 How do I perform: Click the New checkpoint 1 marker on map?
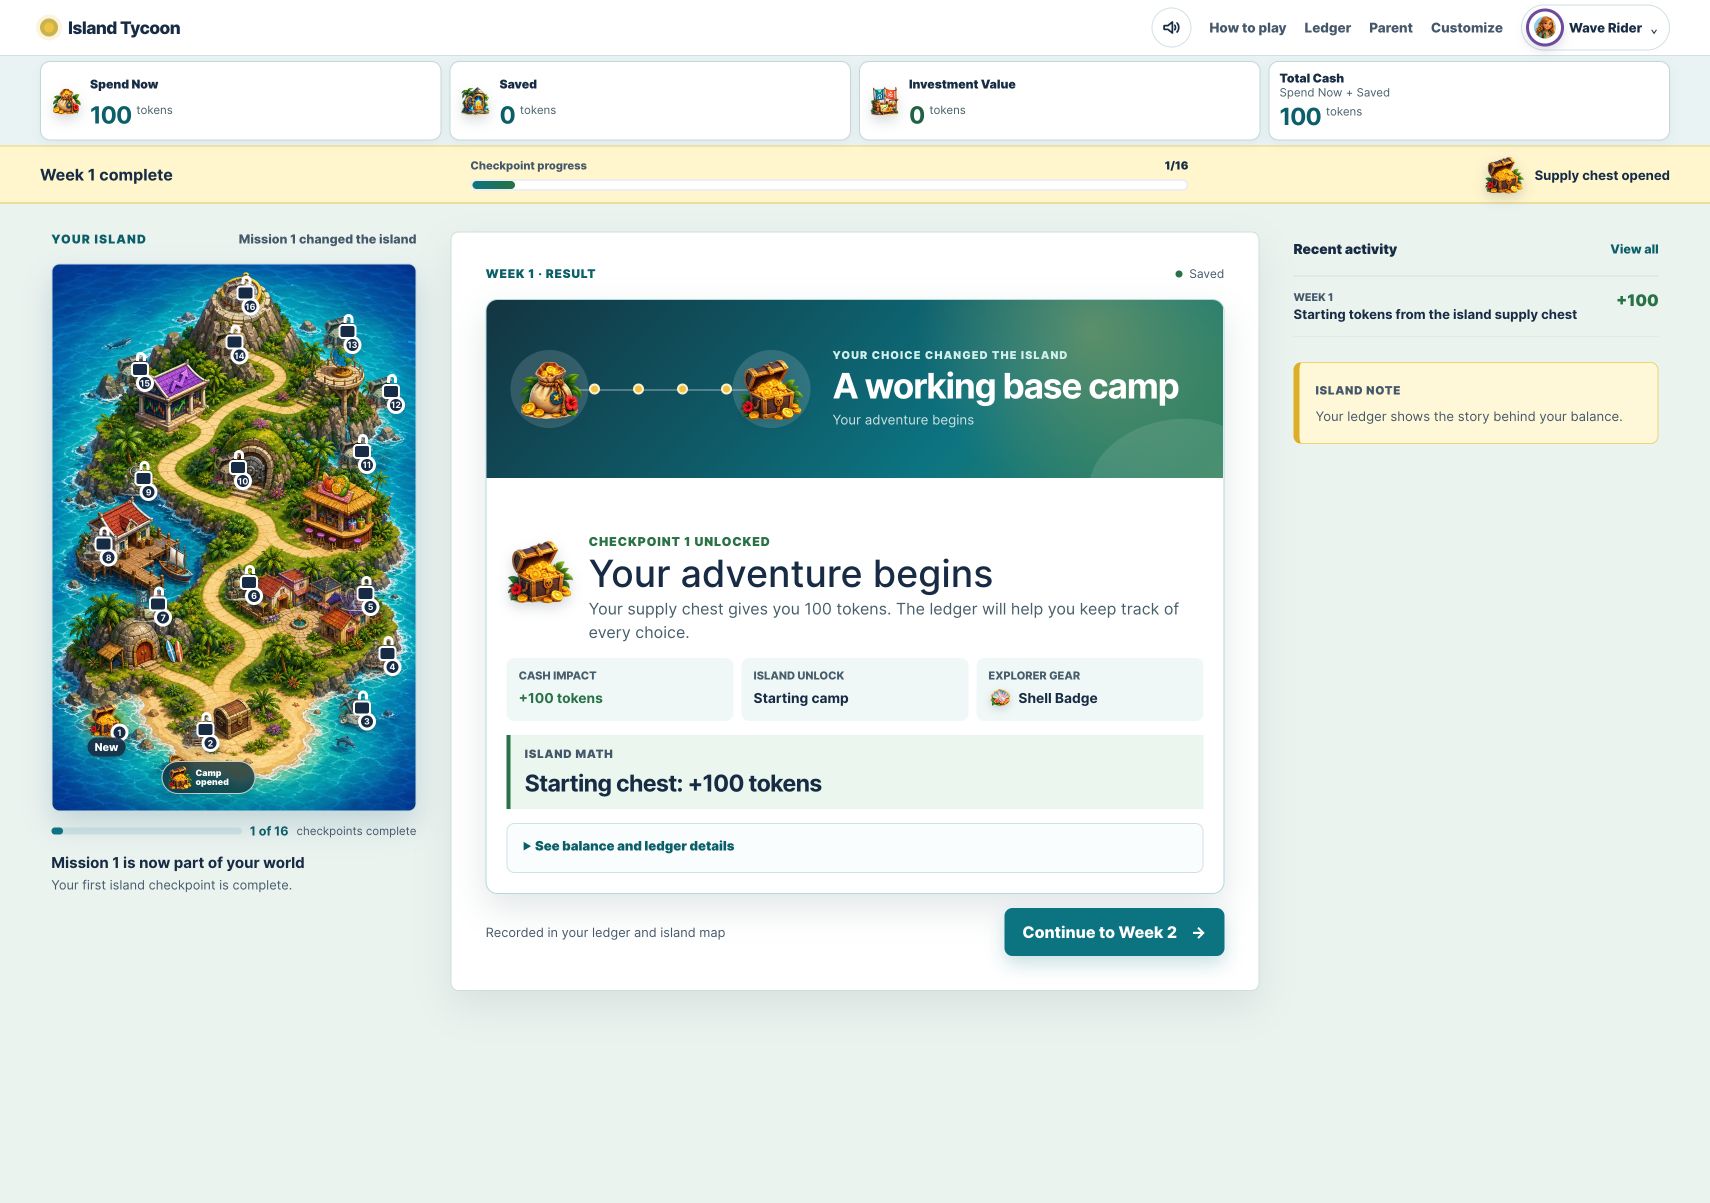pyautogui.click(x=106, y=732)
